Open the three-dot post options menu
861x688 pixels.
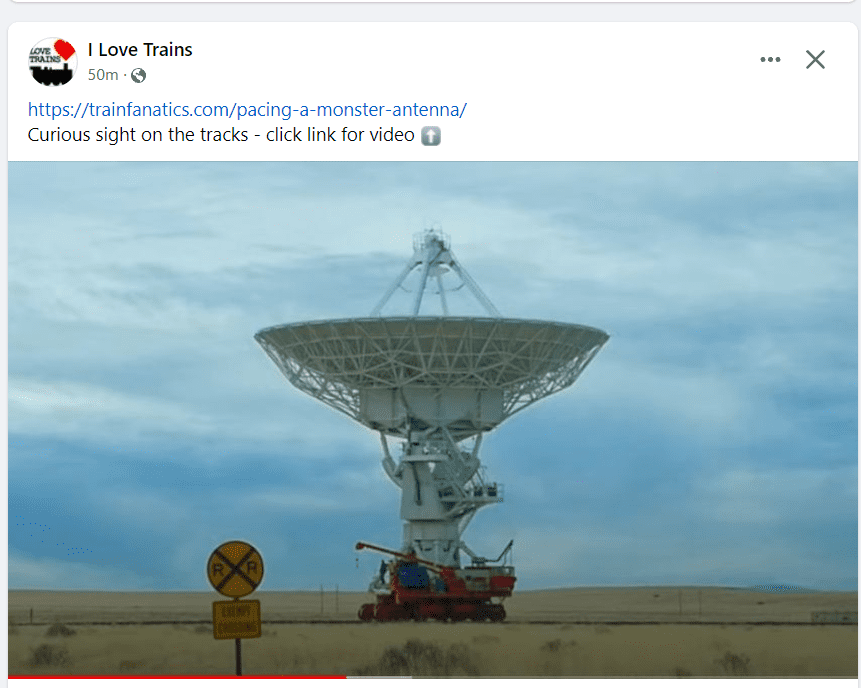[770, 59]
